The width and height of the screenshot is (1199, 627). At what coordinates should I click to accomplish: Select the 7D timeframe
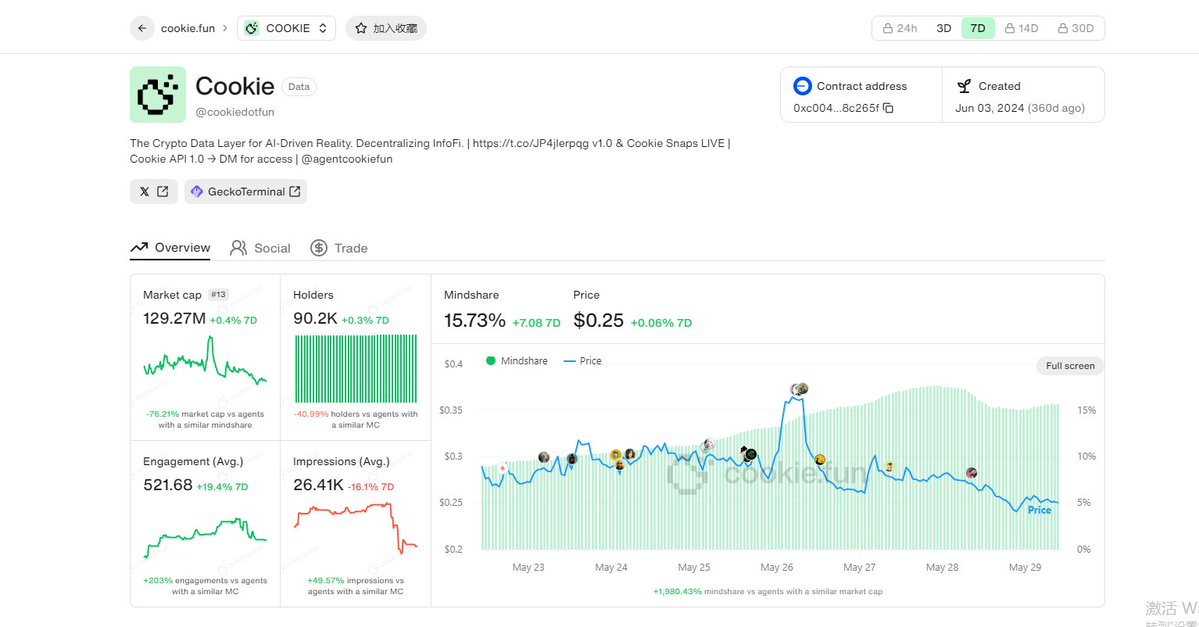click(977, 28)
